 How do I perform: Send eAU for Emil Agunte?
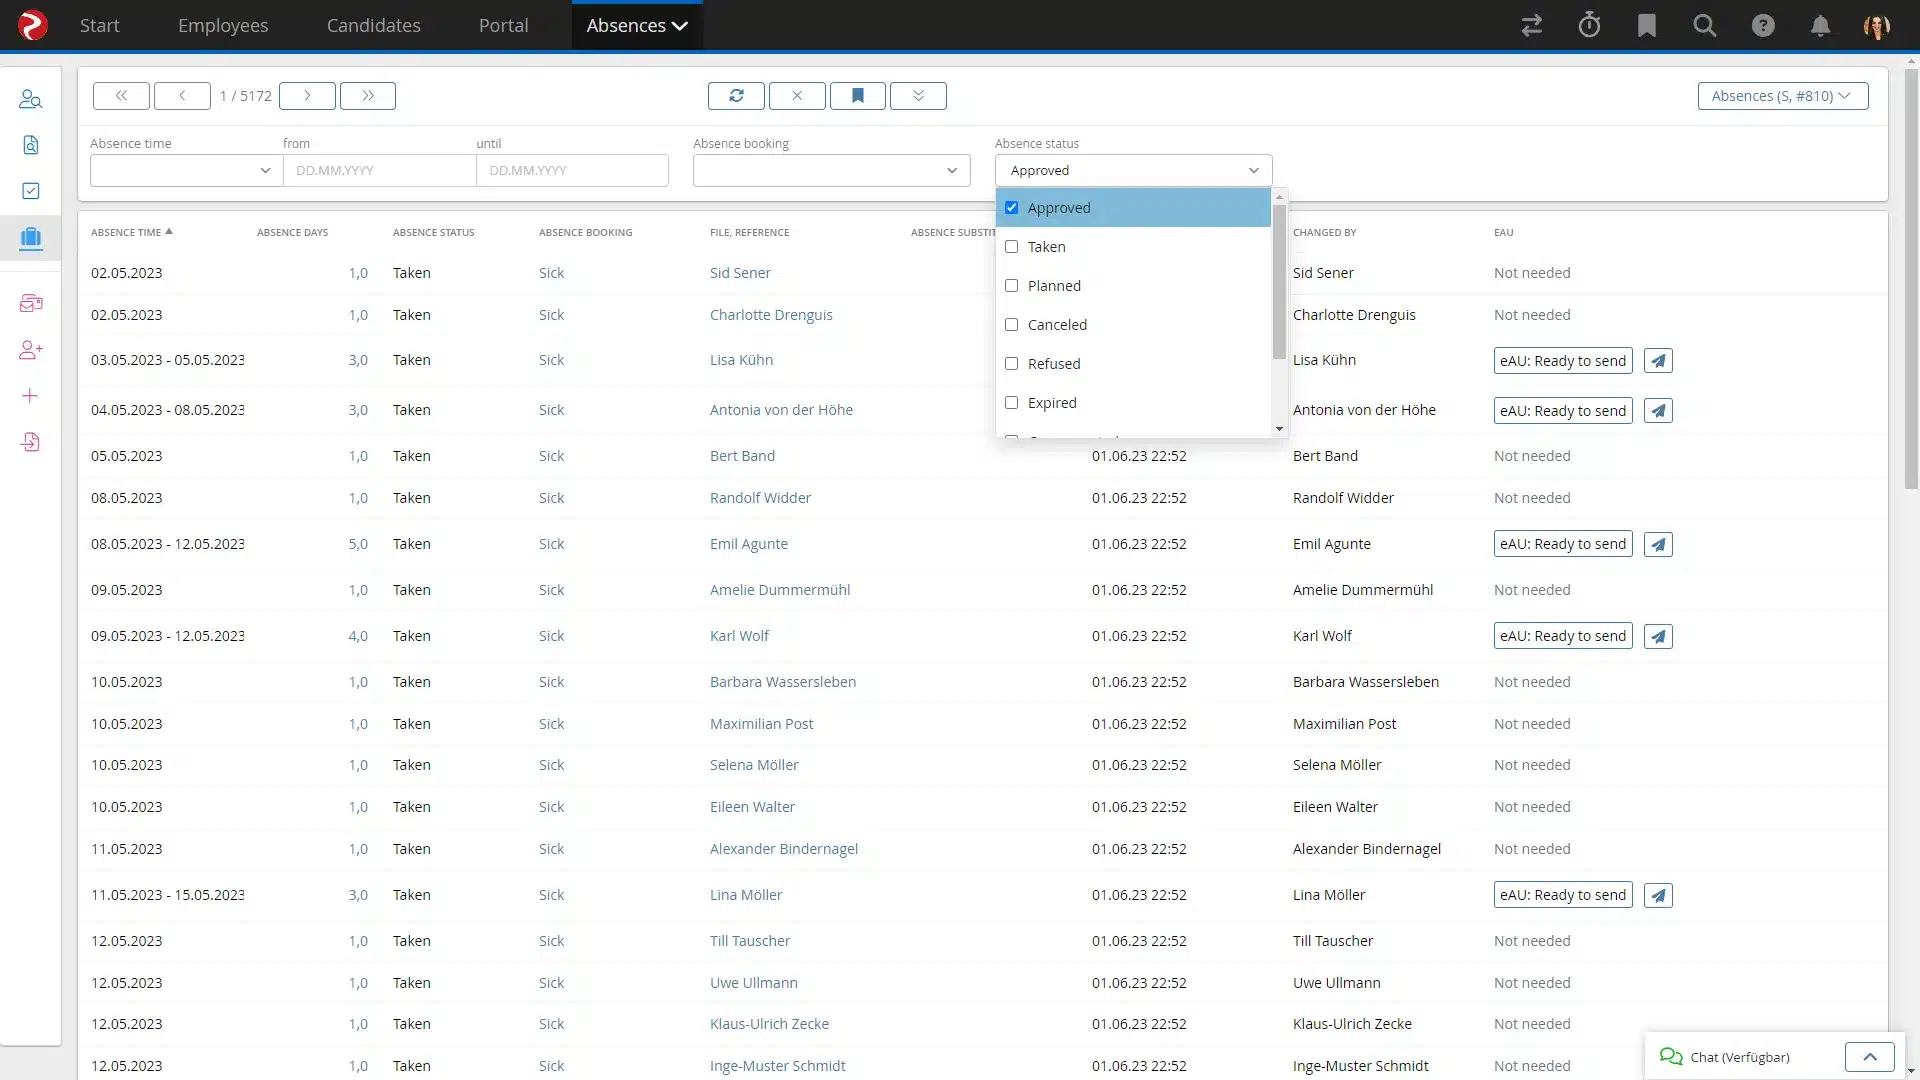click(x=1658, y=545)
